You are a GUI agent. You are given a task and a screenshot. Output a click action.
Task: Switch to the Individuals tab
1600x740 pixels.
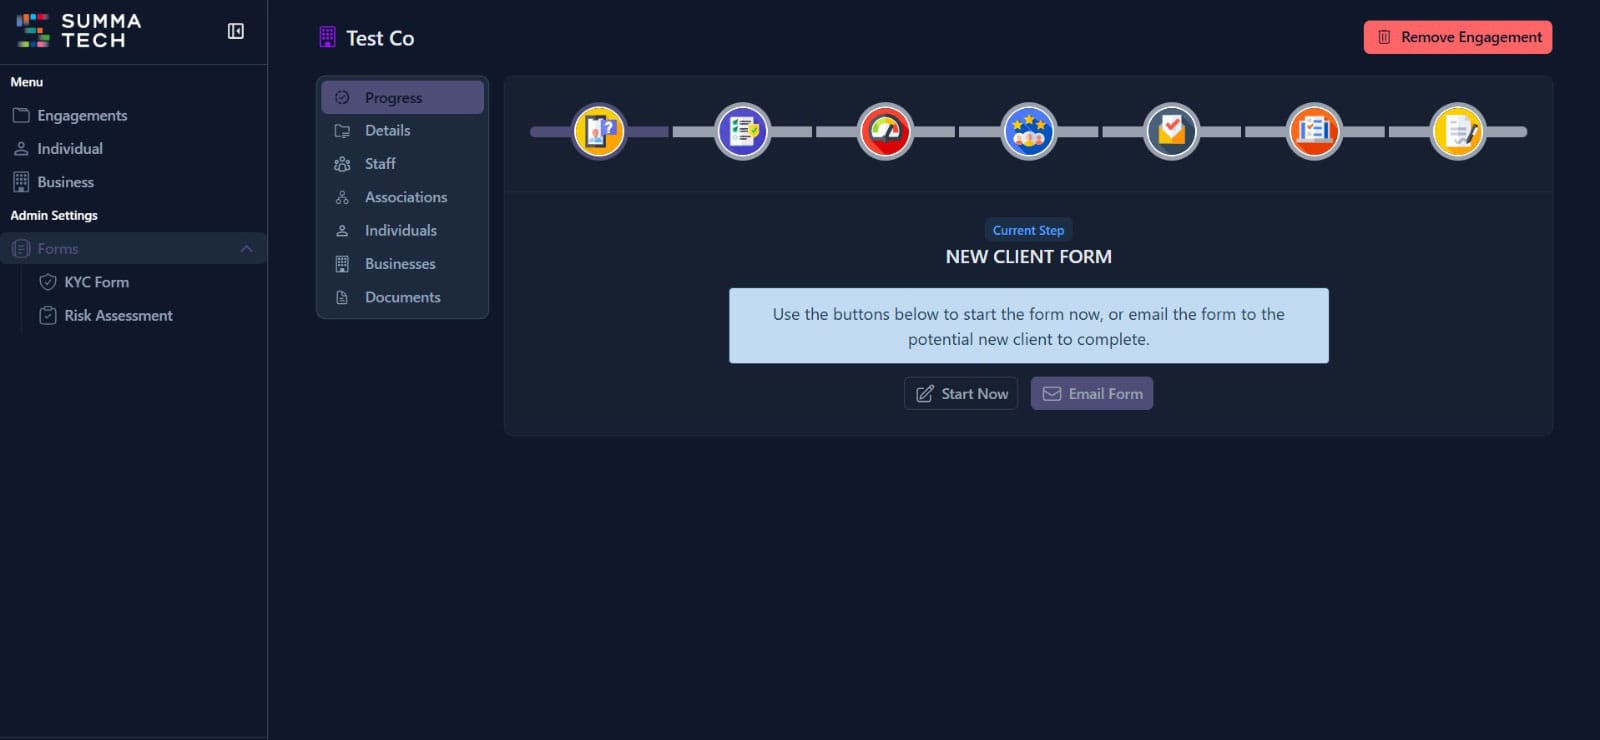tap(402, 230)
